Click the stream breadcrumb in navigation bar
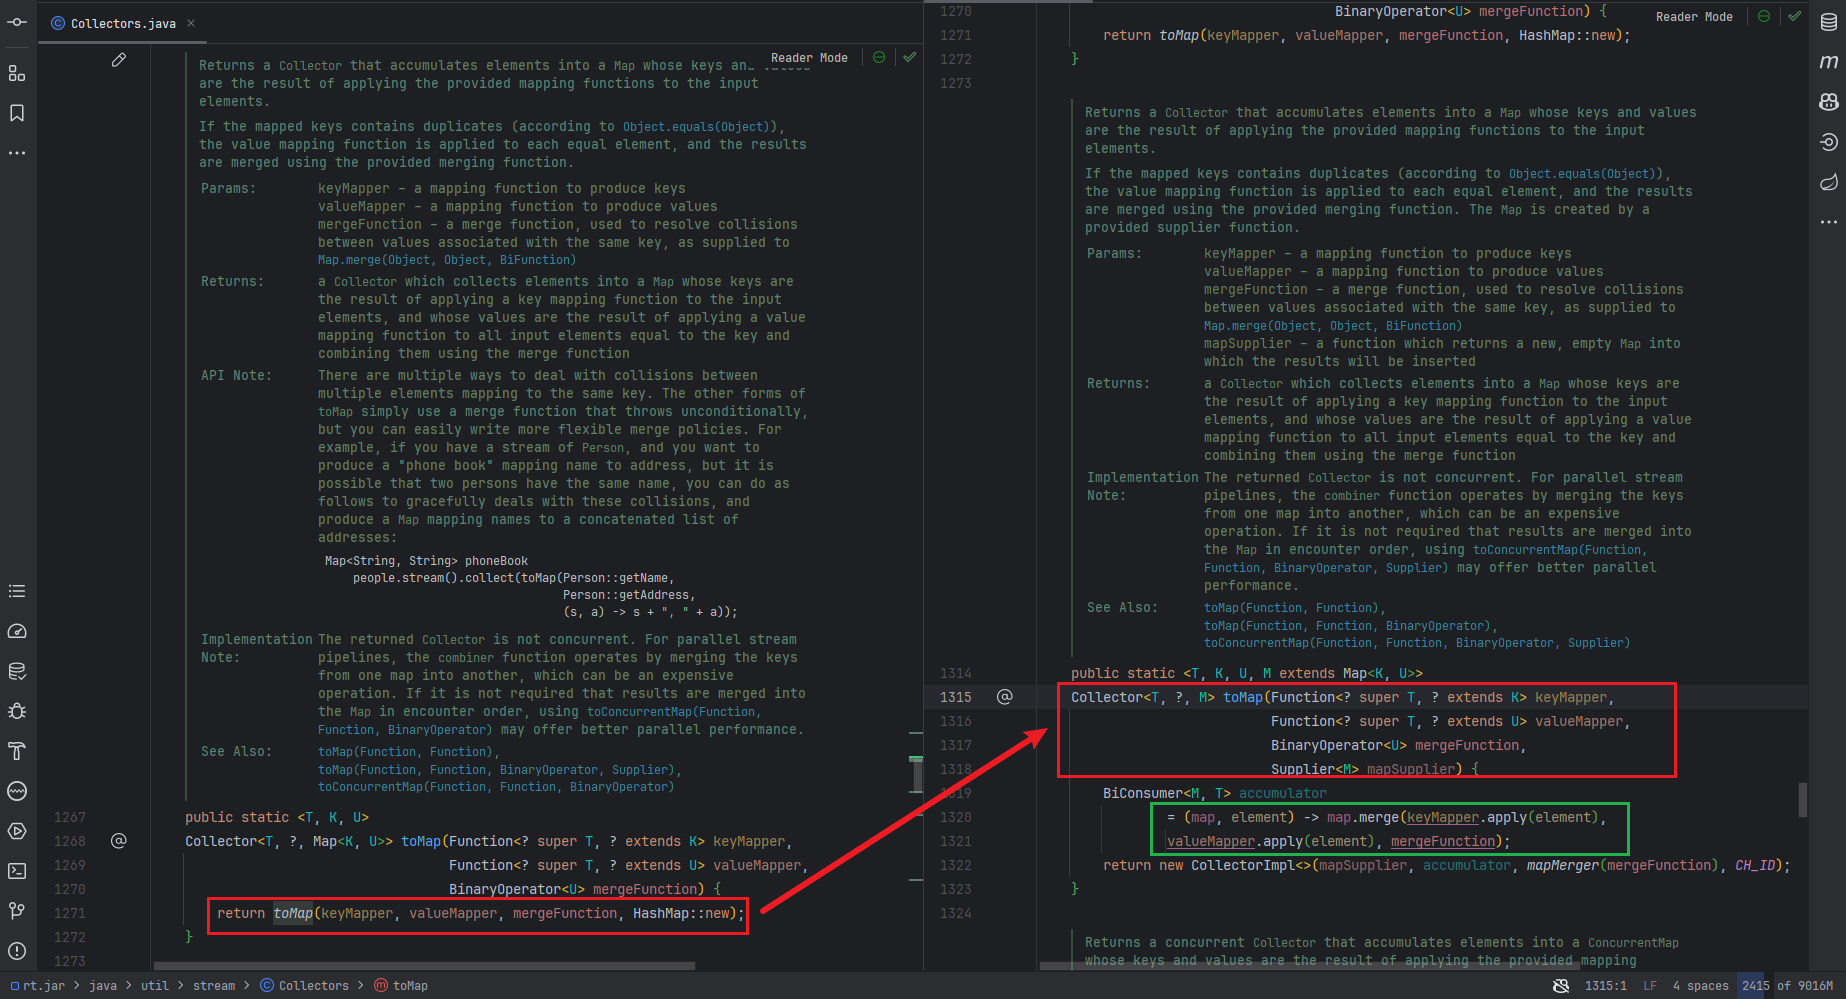The width and height of the screenshot is (1846, 999). click(x=213, y=986)
